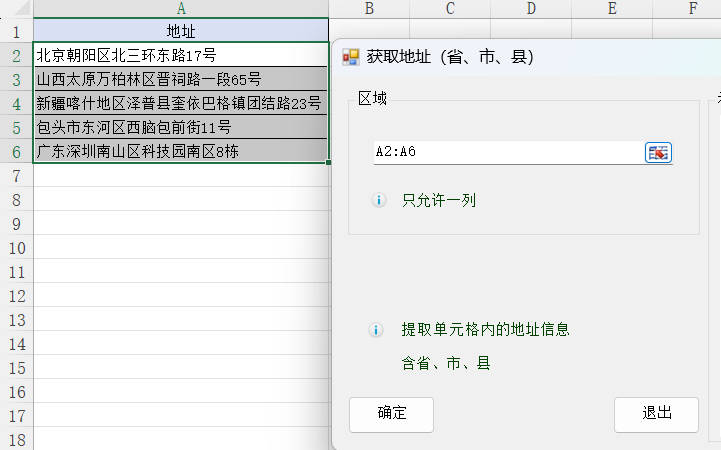Select the cell with 新疆喀什地区 address
Screen dimensions: 721x450
point(180,103)
